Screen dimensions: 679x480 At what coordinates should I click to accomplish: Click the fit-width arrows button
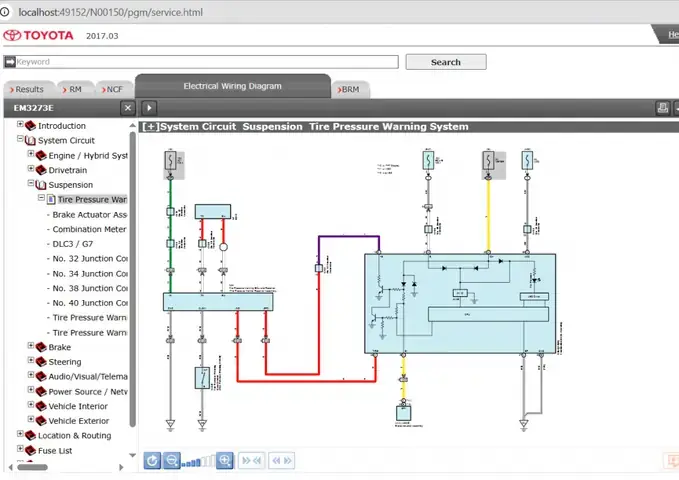[x=251, y=461]
